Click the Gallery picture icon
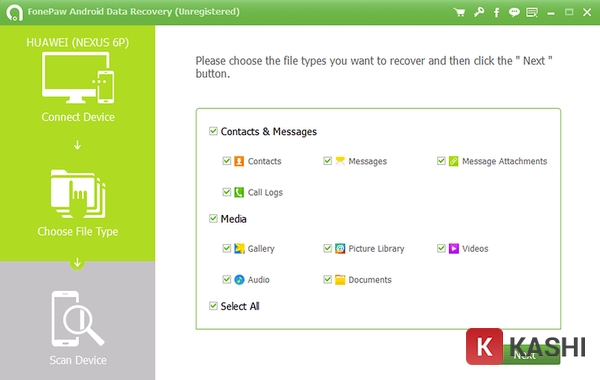Image resolution: width=600 pixels, height=380 pixels. pyautogui.click(x=239, y=248)
